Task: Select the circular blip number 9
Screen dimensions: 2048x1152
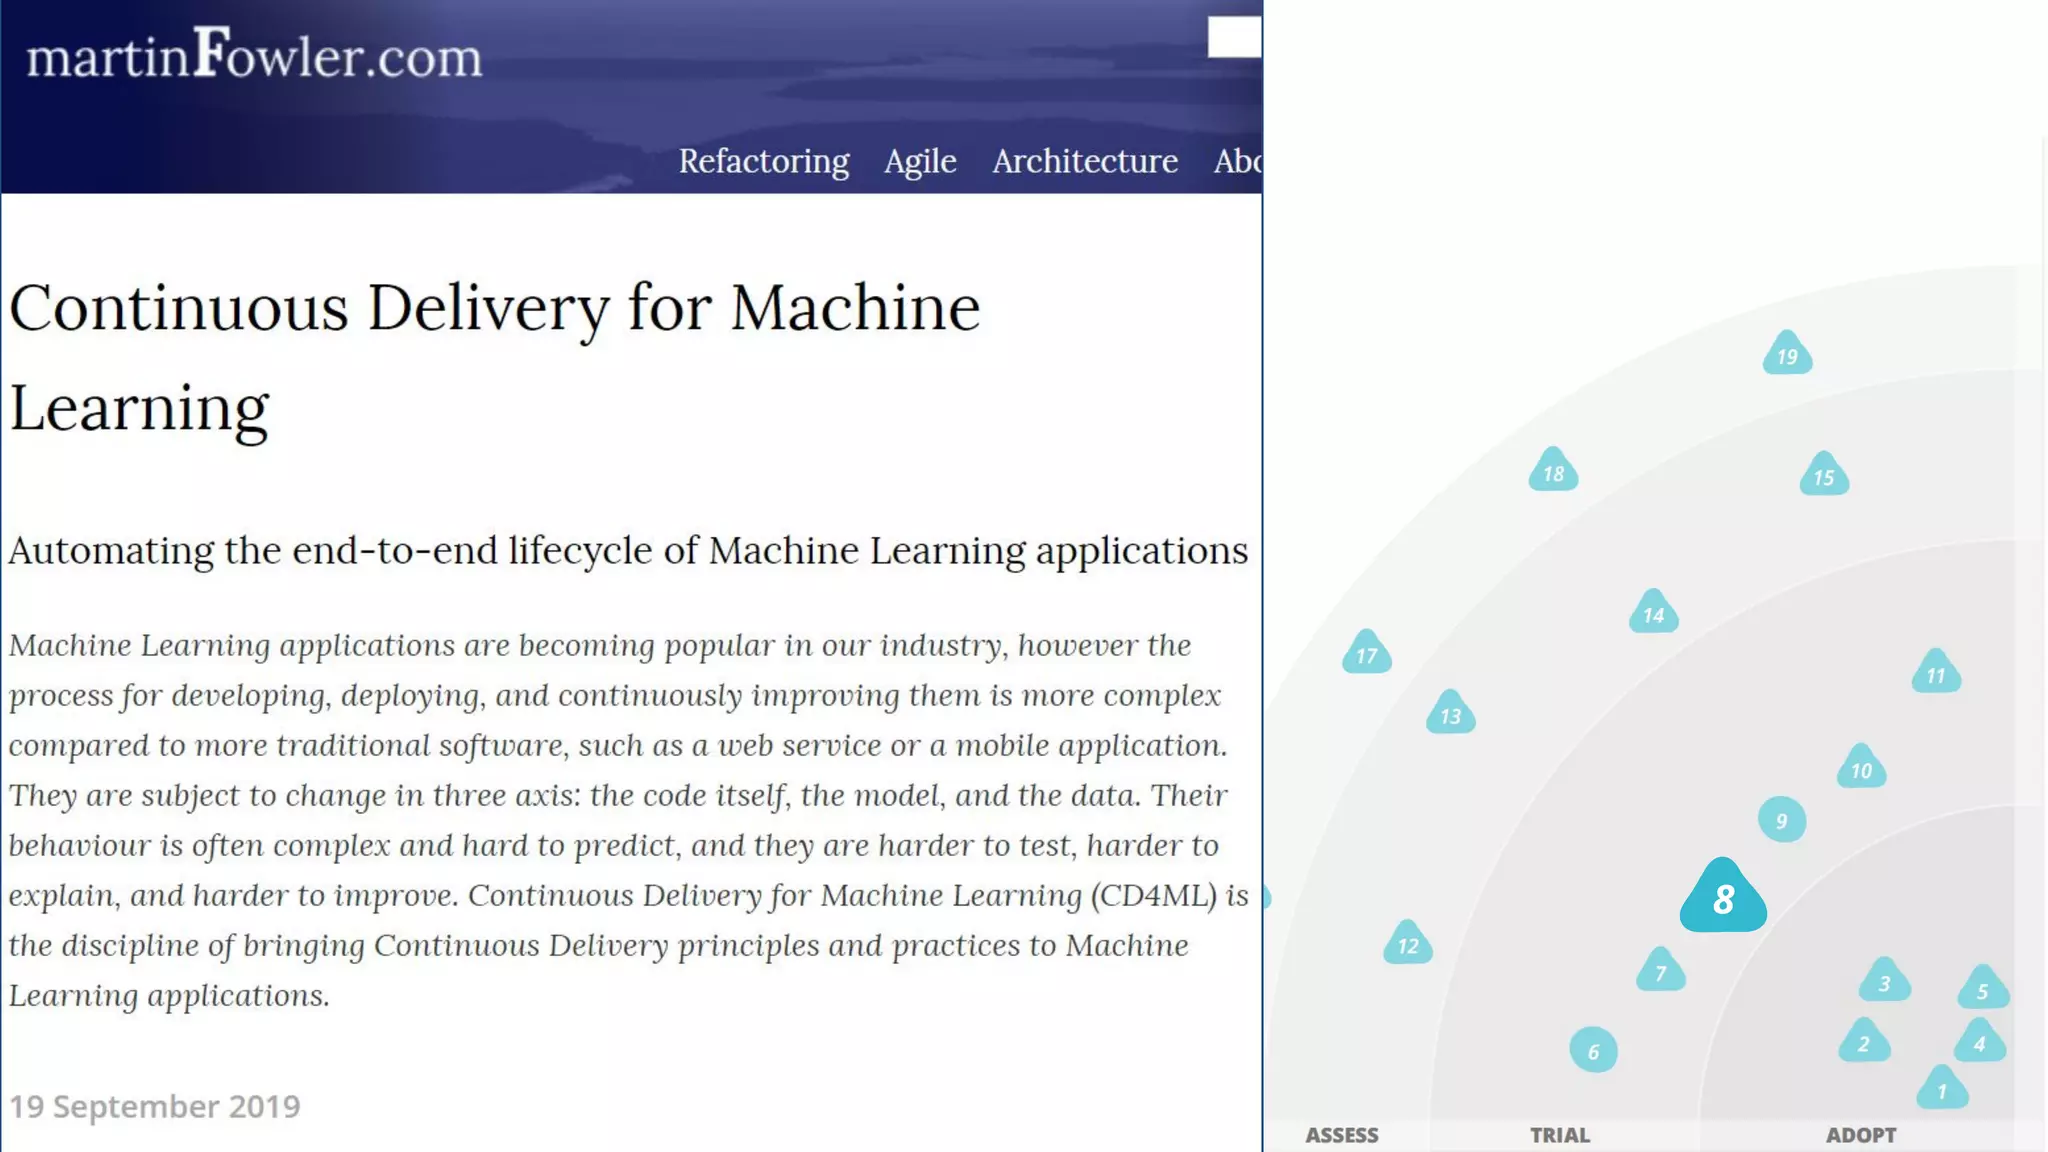Action: point(1781,820)
